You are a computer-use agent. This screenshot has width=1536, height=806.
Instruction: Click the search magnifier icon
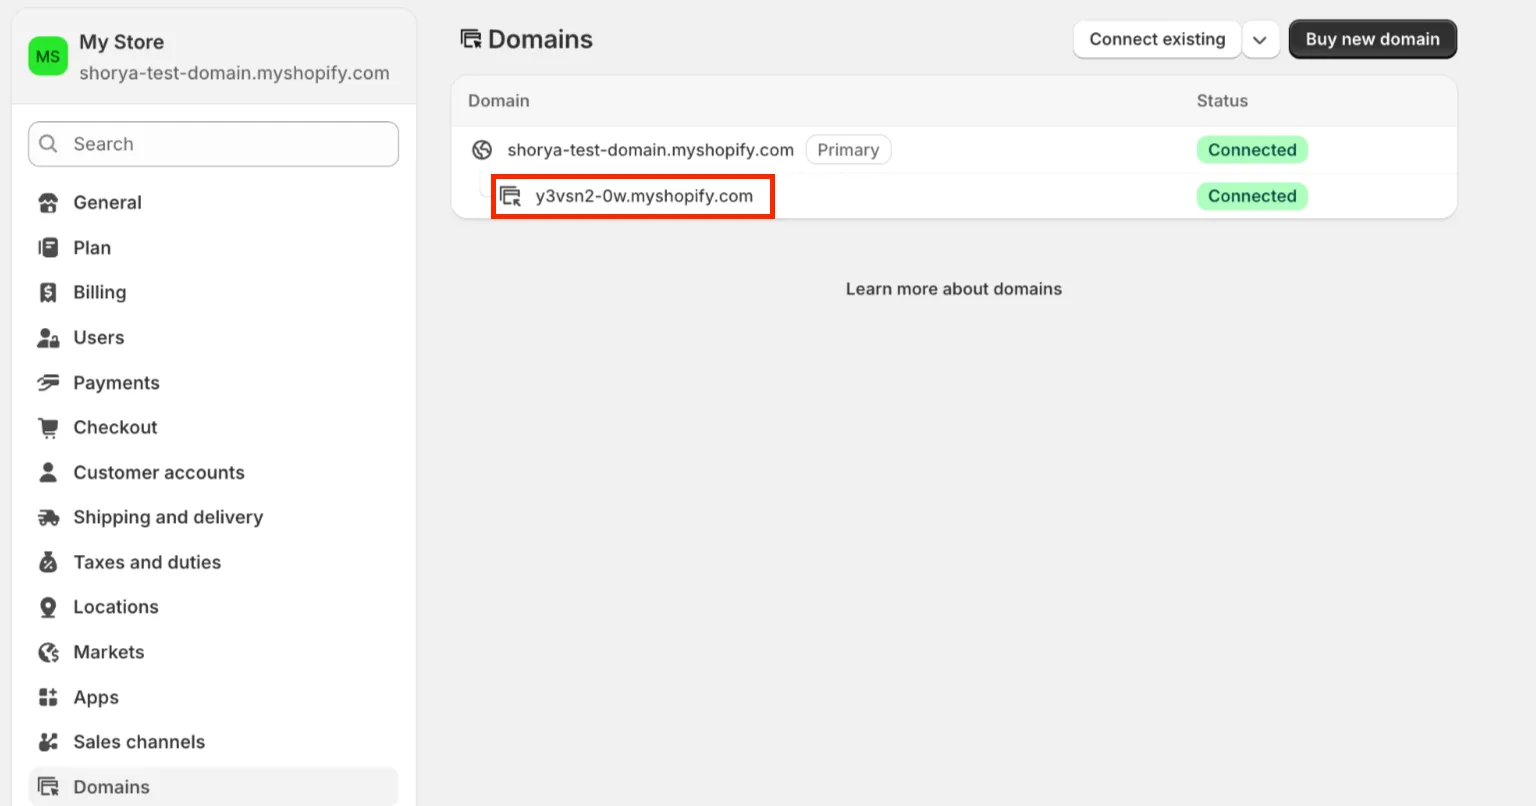coord(48,144)
